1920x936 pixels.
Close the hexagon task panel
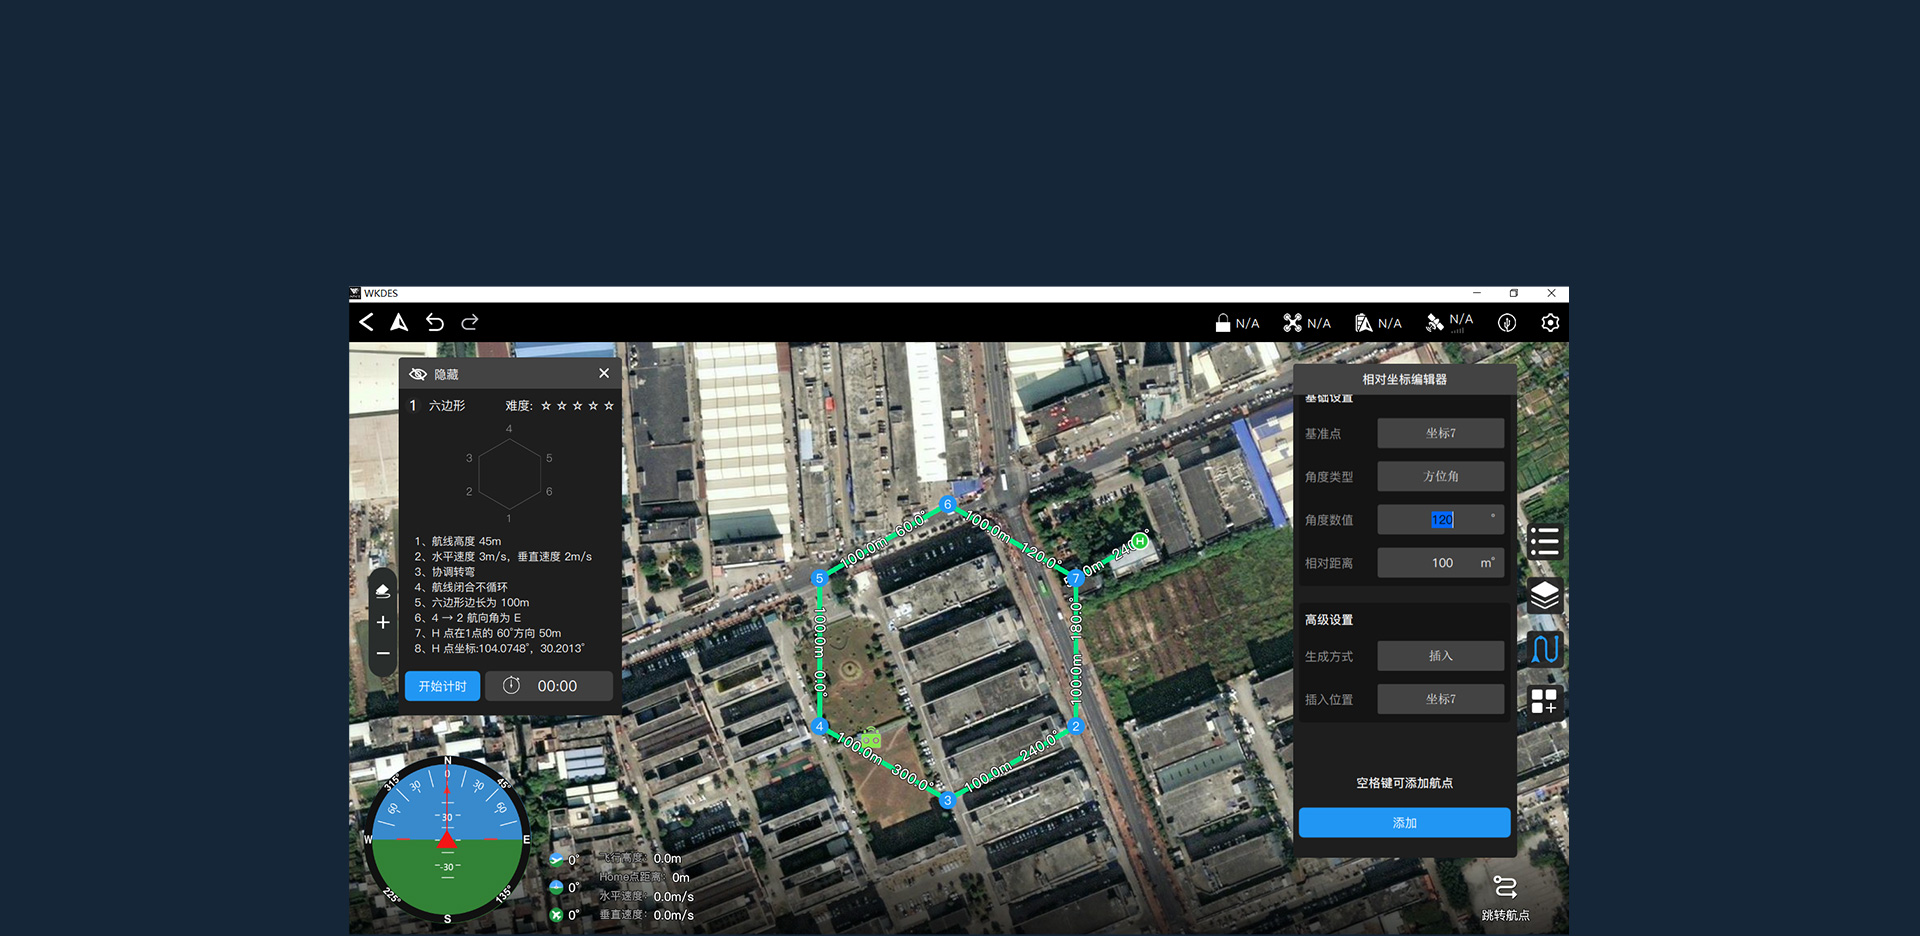pos(604,373)
